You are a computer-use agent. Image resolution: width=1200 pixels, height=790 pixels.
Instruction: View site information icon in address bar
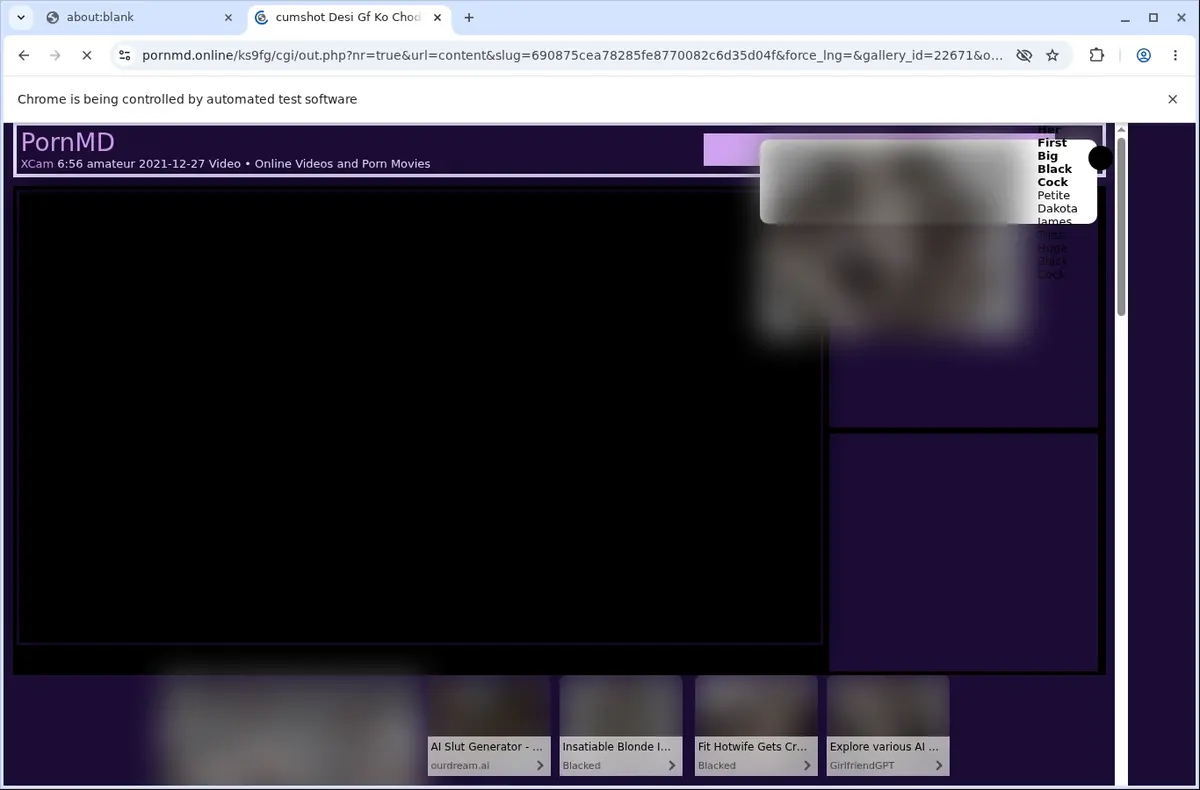123,56
